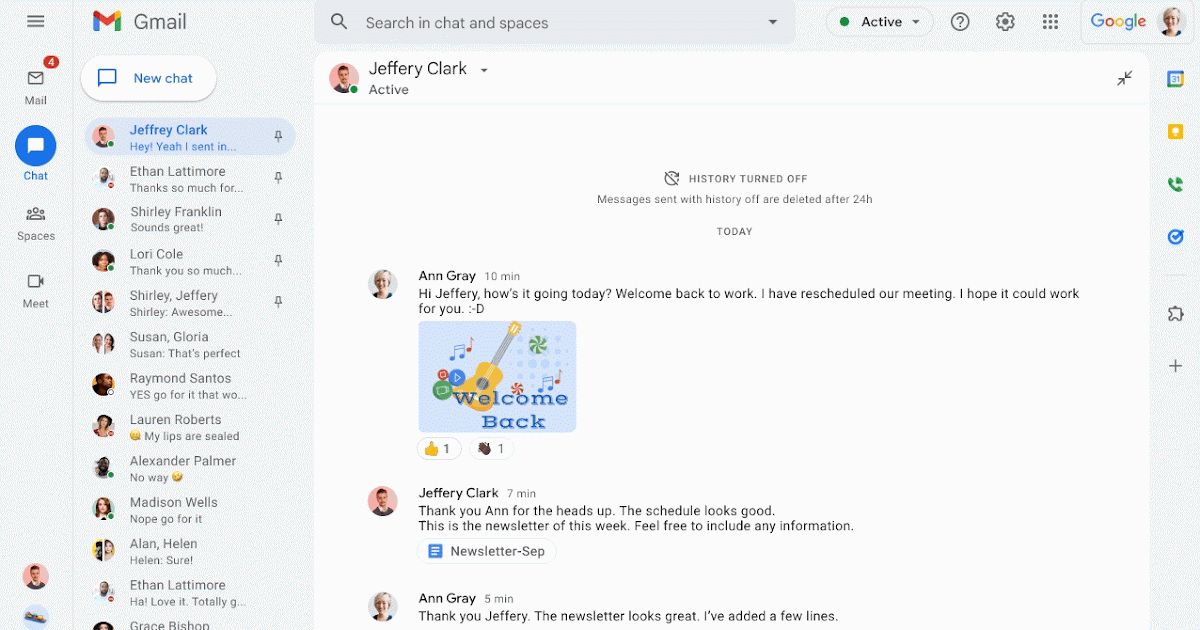Open the Active status dropdown
The width and height of the screenshot is (1200, 630).
tap(880, 20)
